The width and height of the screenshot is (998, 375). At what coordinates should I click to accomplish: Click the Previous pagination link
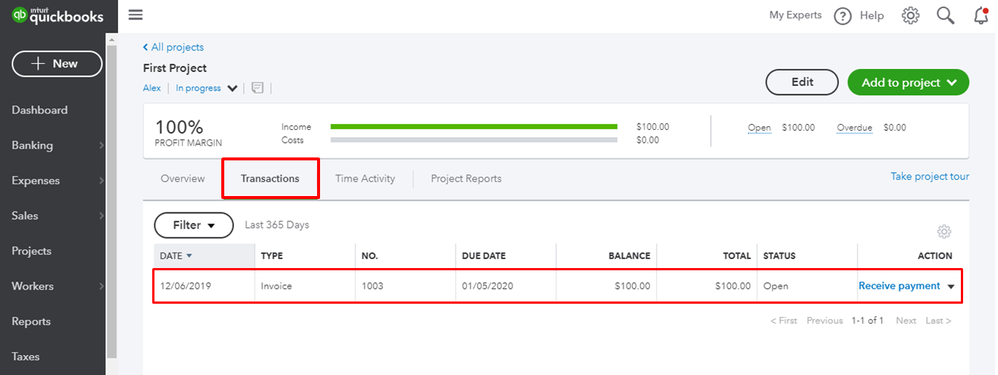click(824, 321)
